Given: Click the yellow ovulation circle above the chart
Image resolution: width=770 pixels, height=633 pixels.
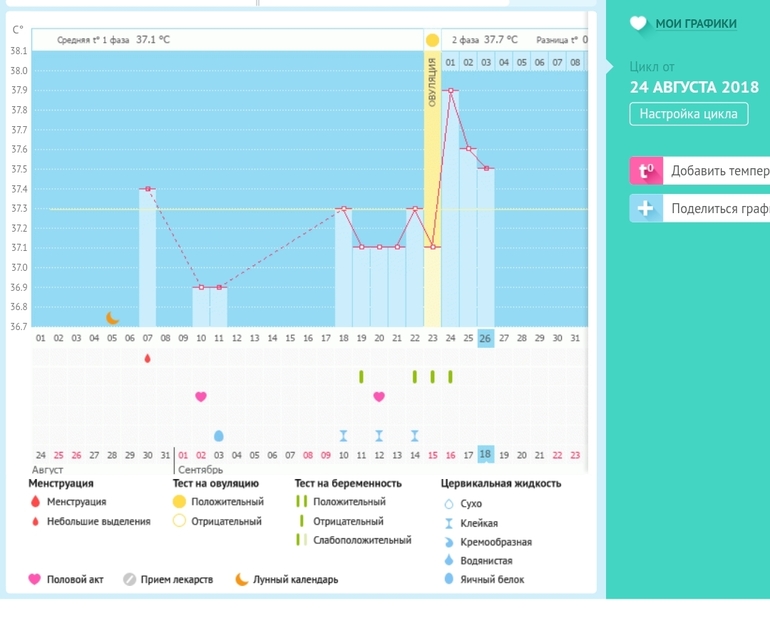Looking at the screenshot, I should [x=432, y=40].
